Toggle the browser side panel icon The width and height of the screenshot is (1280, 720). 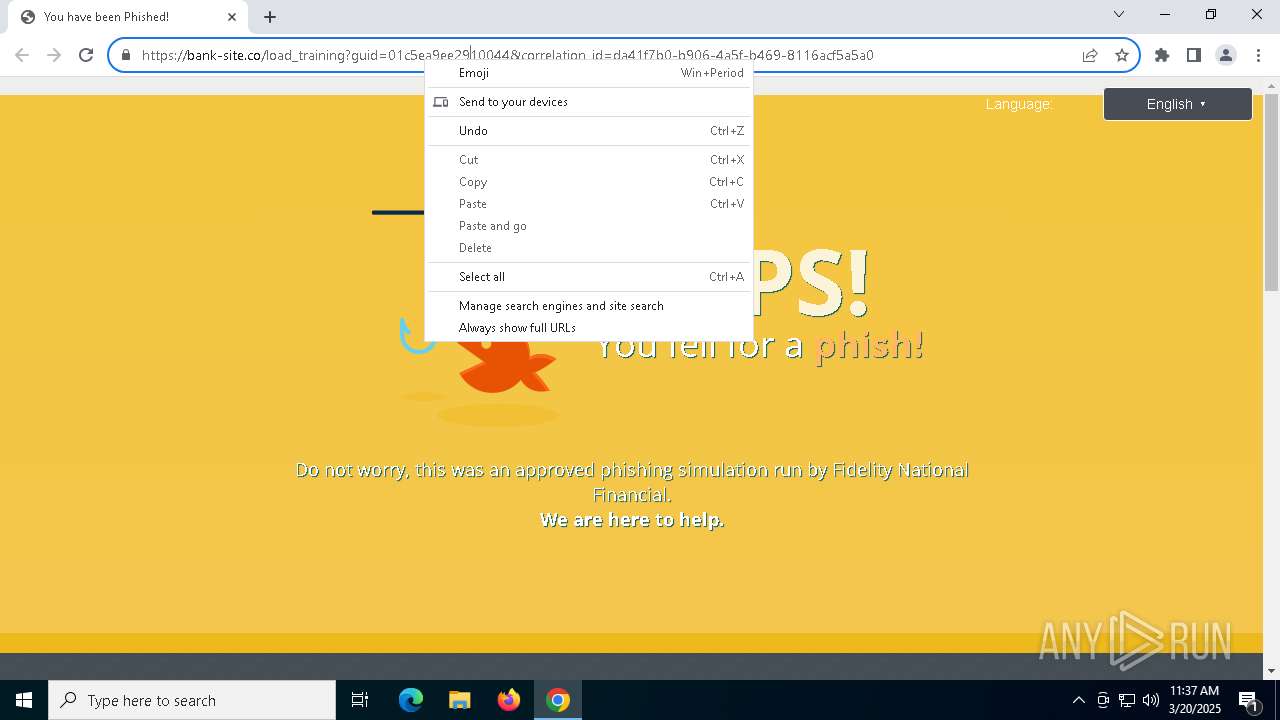click(1194, 55)
